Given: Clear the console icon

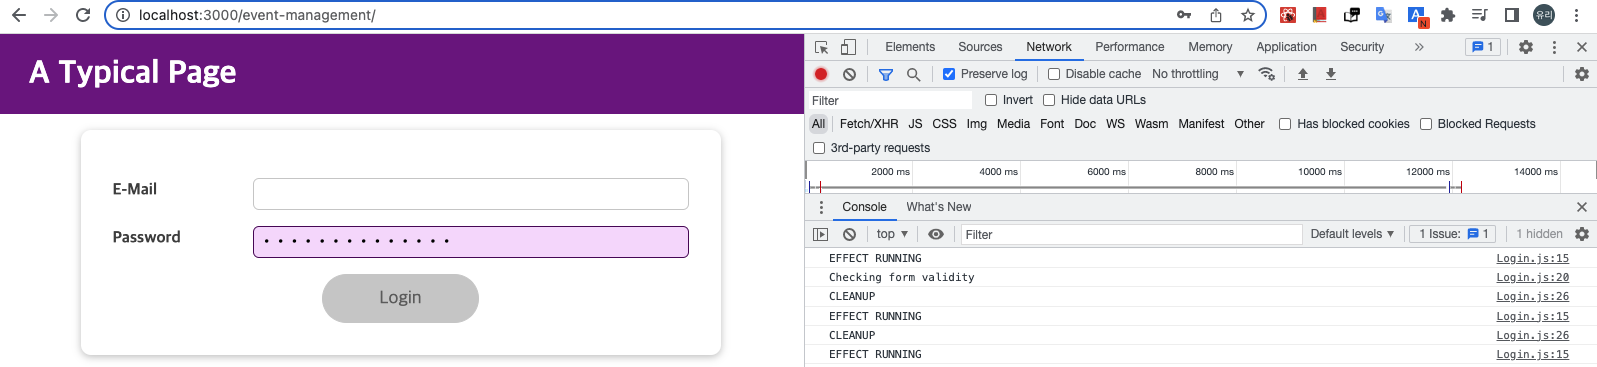Looking at the screenshot, I should click(x=849, y=234).
